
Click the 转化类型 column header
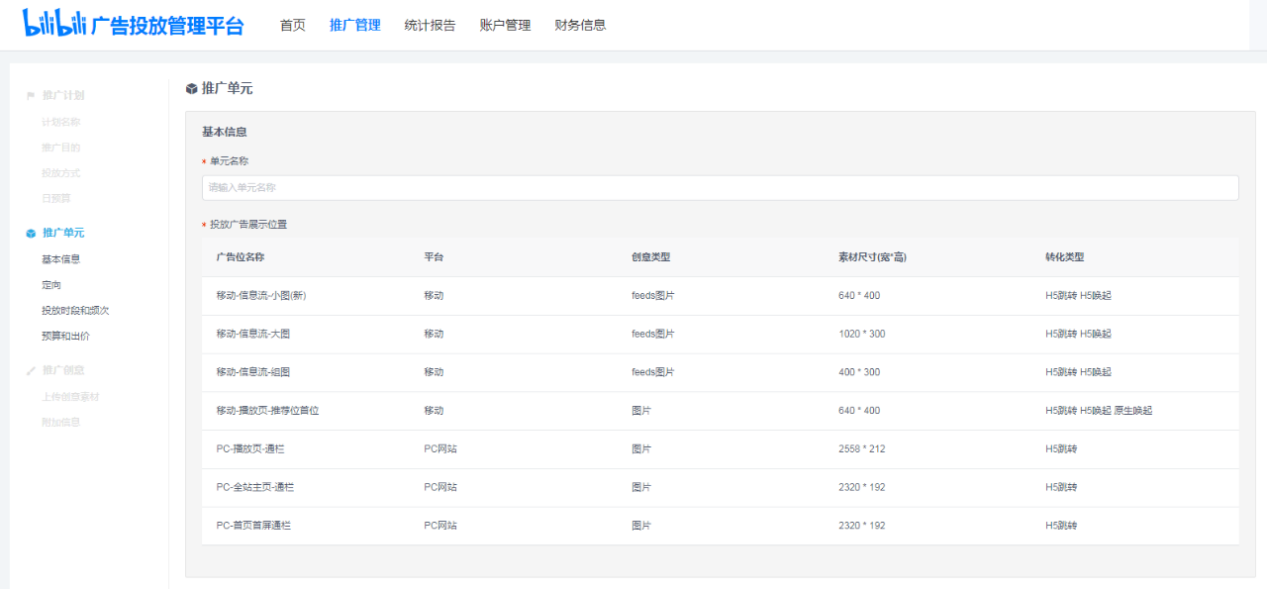coord(1064,257)
